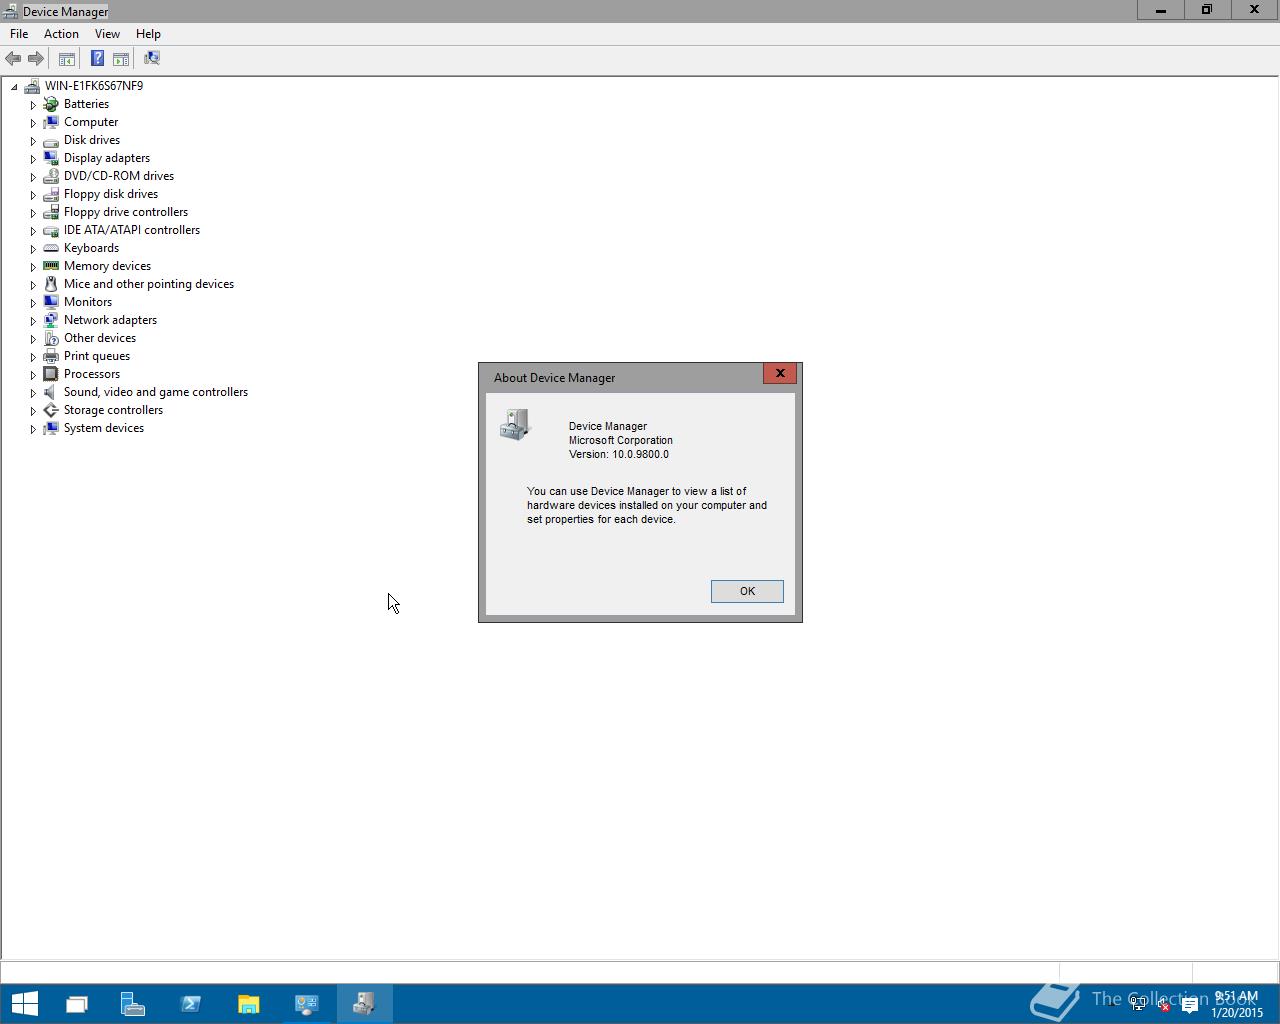Viewport: 1280px width, 1024px height.
Task: Expand the Display adapters category arrow
Action: [33, 159]
